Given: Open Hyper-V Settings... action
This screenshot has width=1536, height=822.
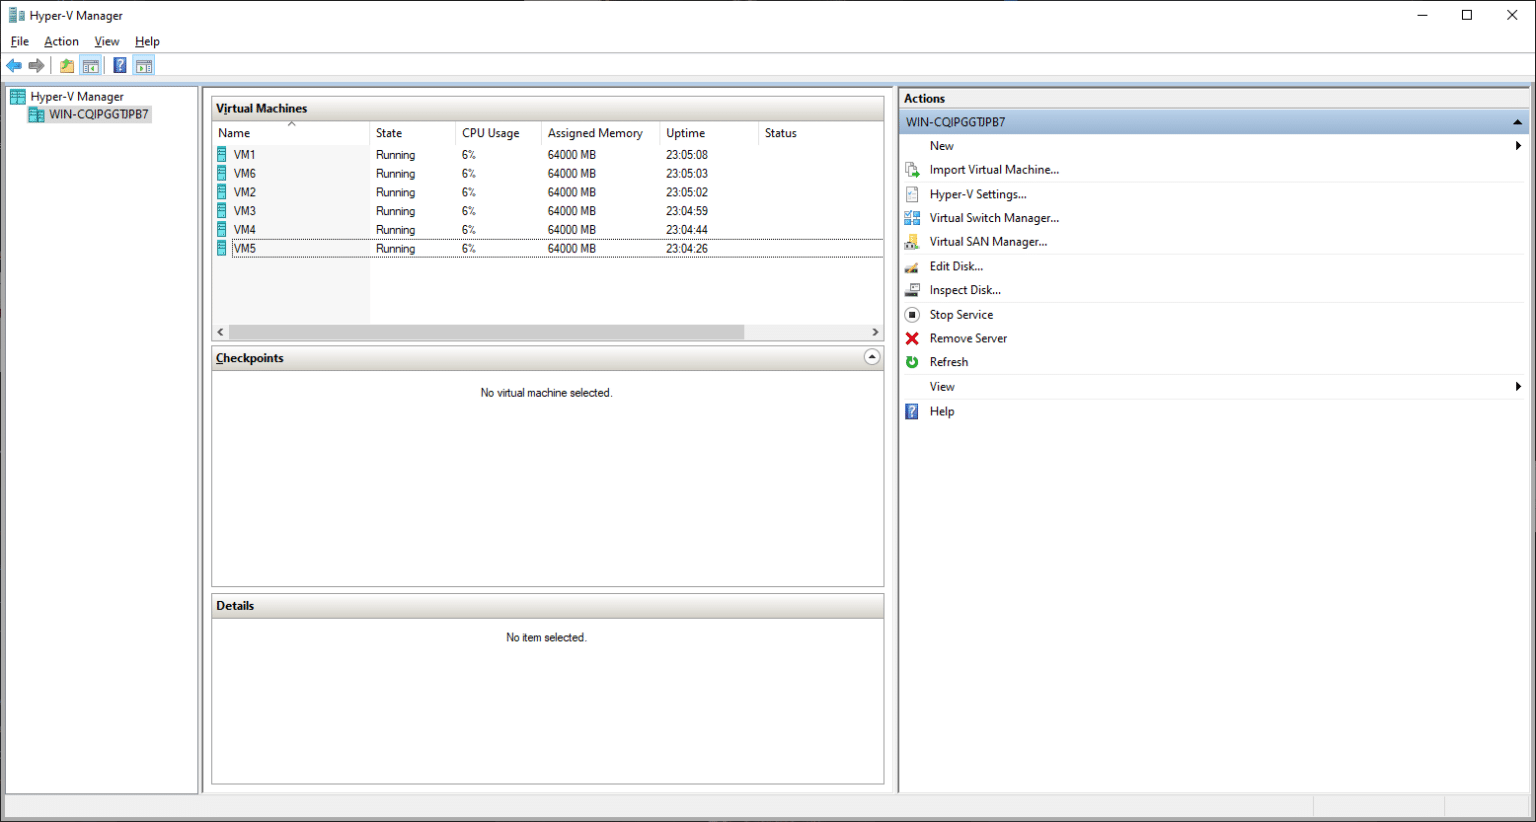Looking at the screenshot, I should pos(978,194).
